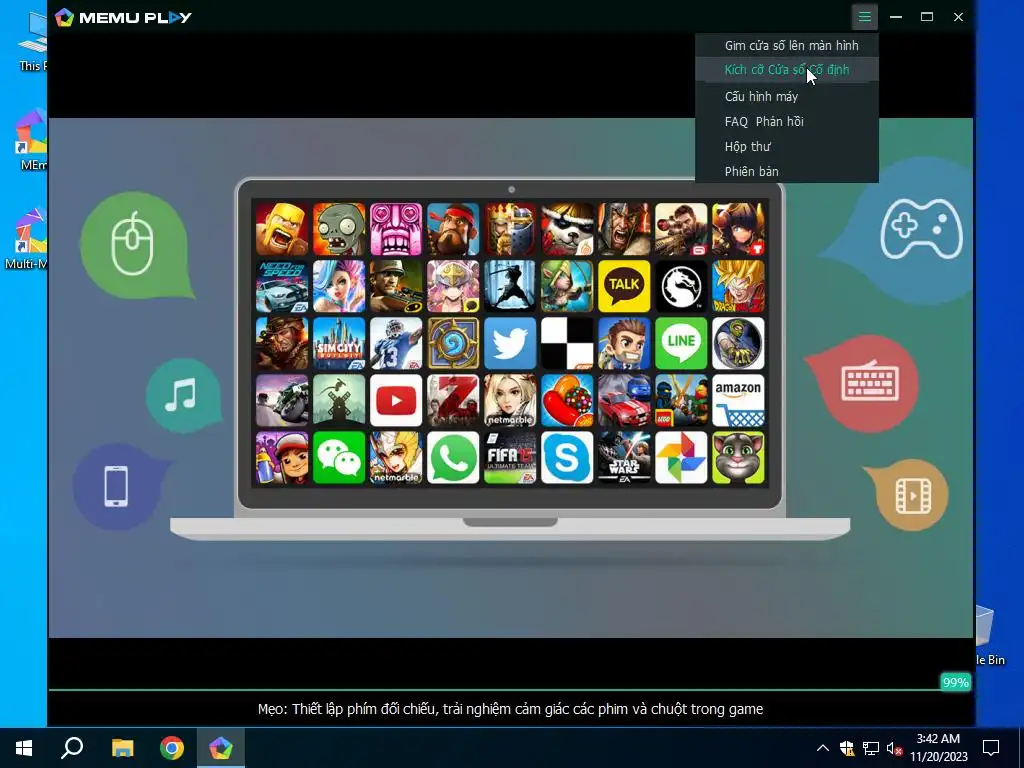Click the network tray icon
The width and height of the screenshot is (1024, 768).
click(x=871, y=748)
